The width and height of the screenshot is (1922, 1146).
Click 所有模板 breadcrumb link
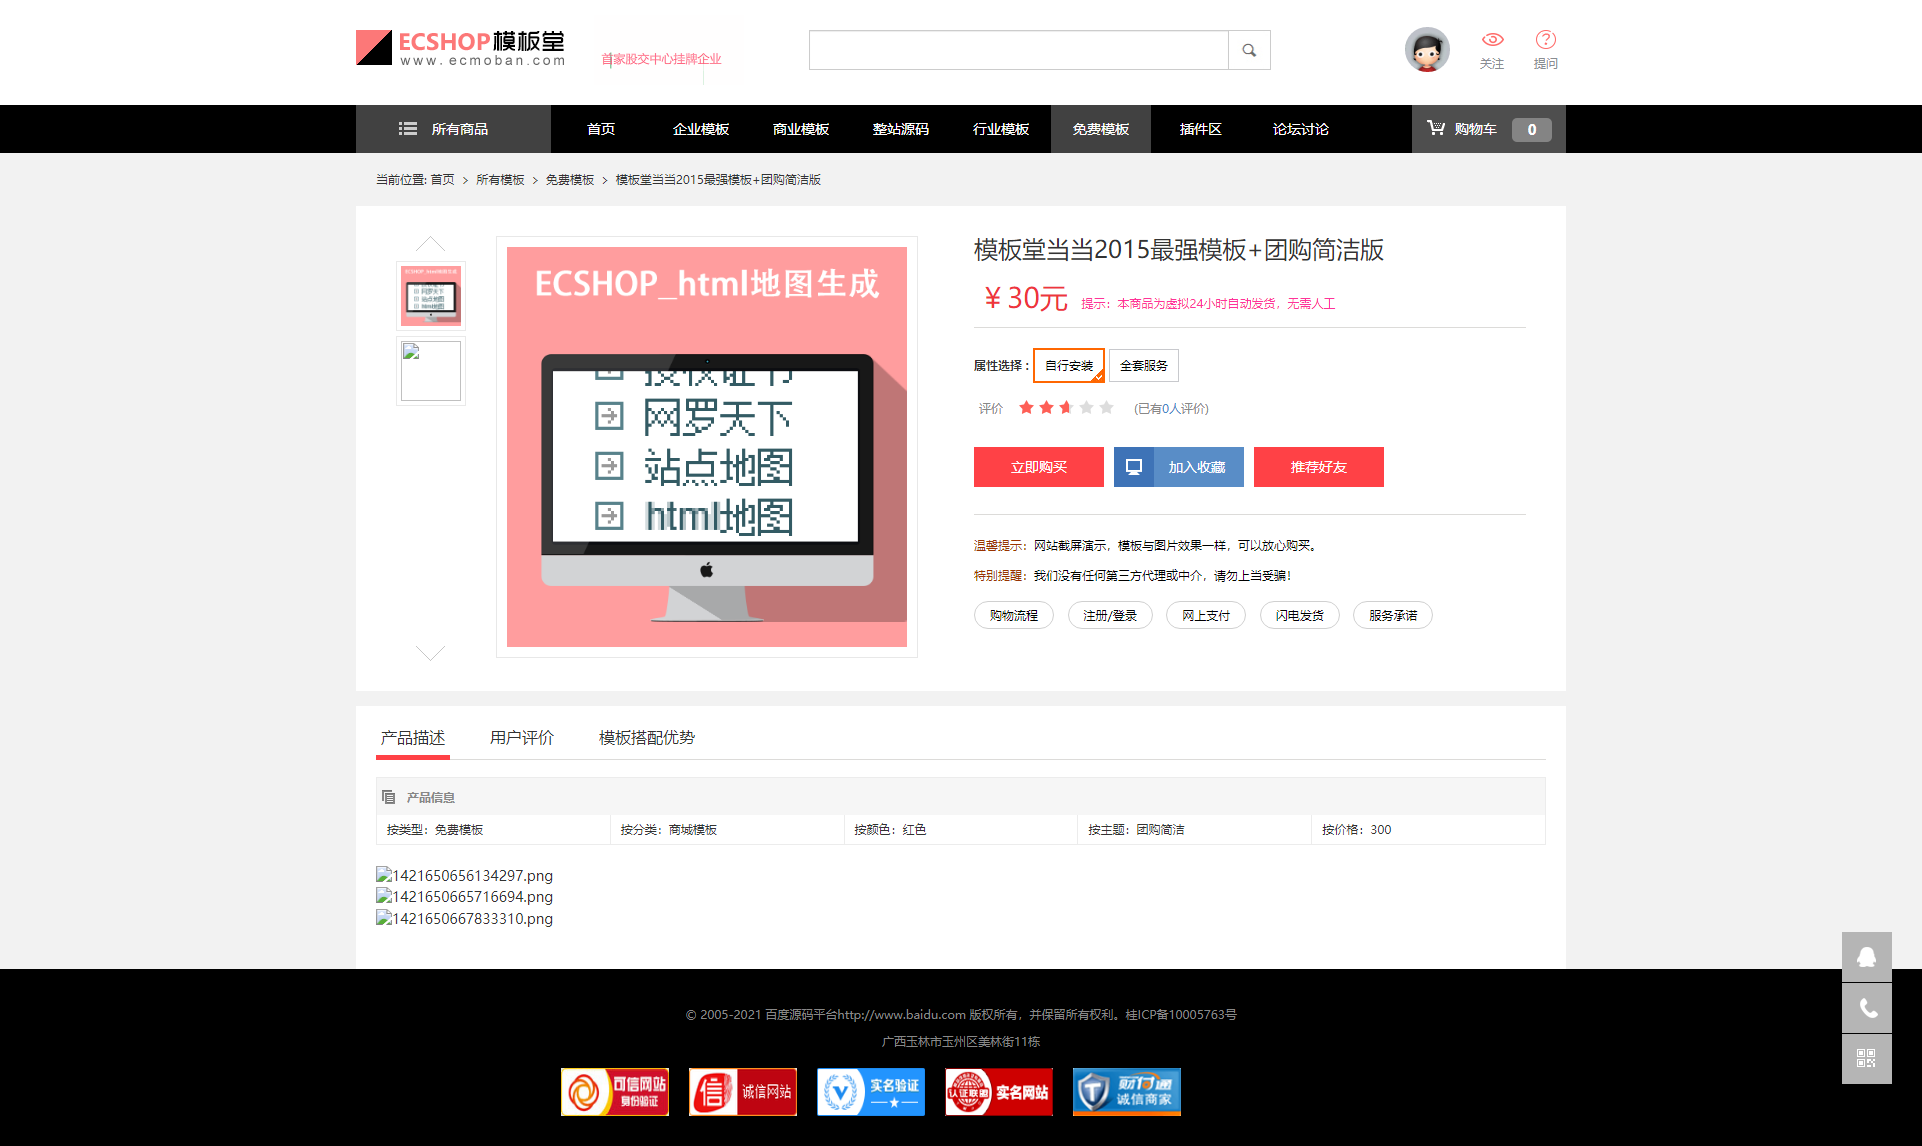(x=500, y=180)
